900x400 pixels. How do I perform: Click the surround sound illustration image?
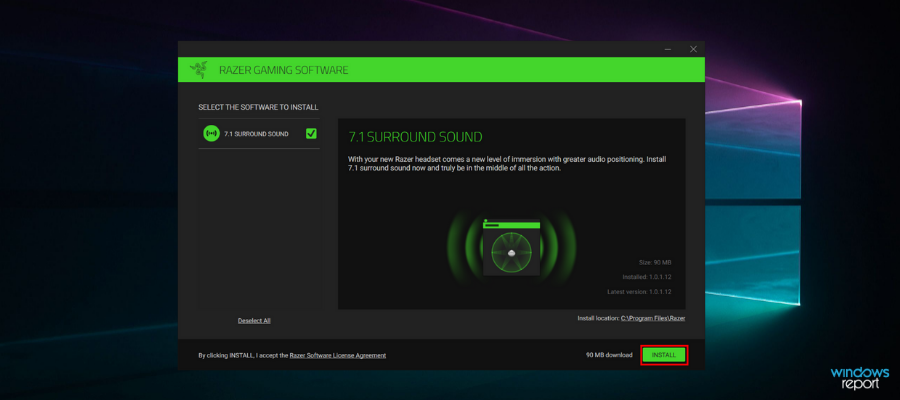click(511, 248)
